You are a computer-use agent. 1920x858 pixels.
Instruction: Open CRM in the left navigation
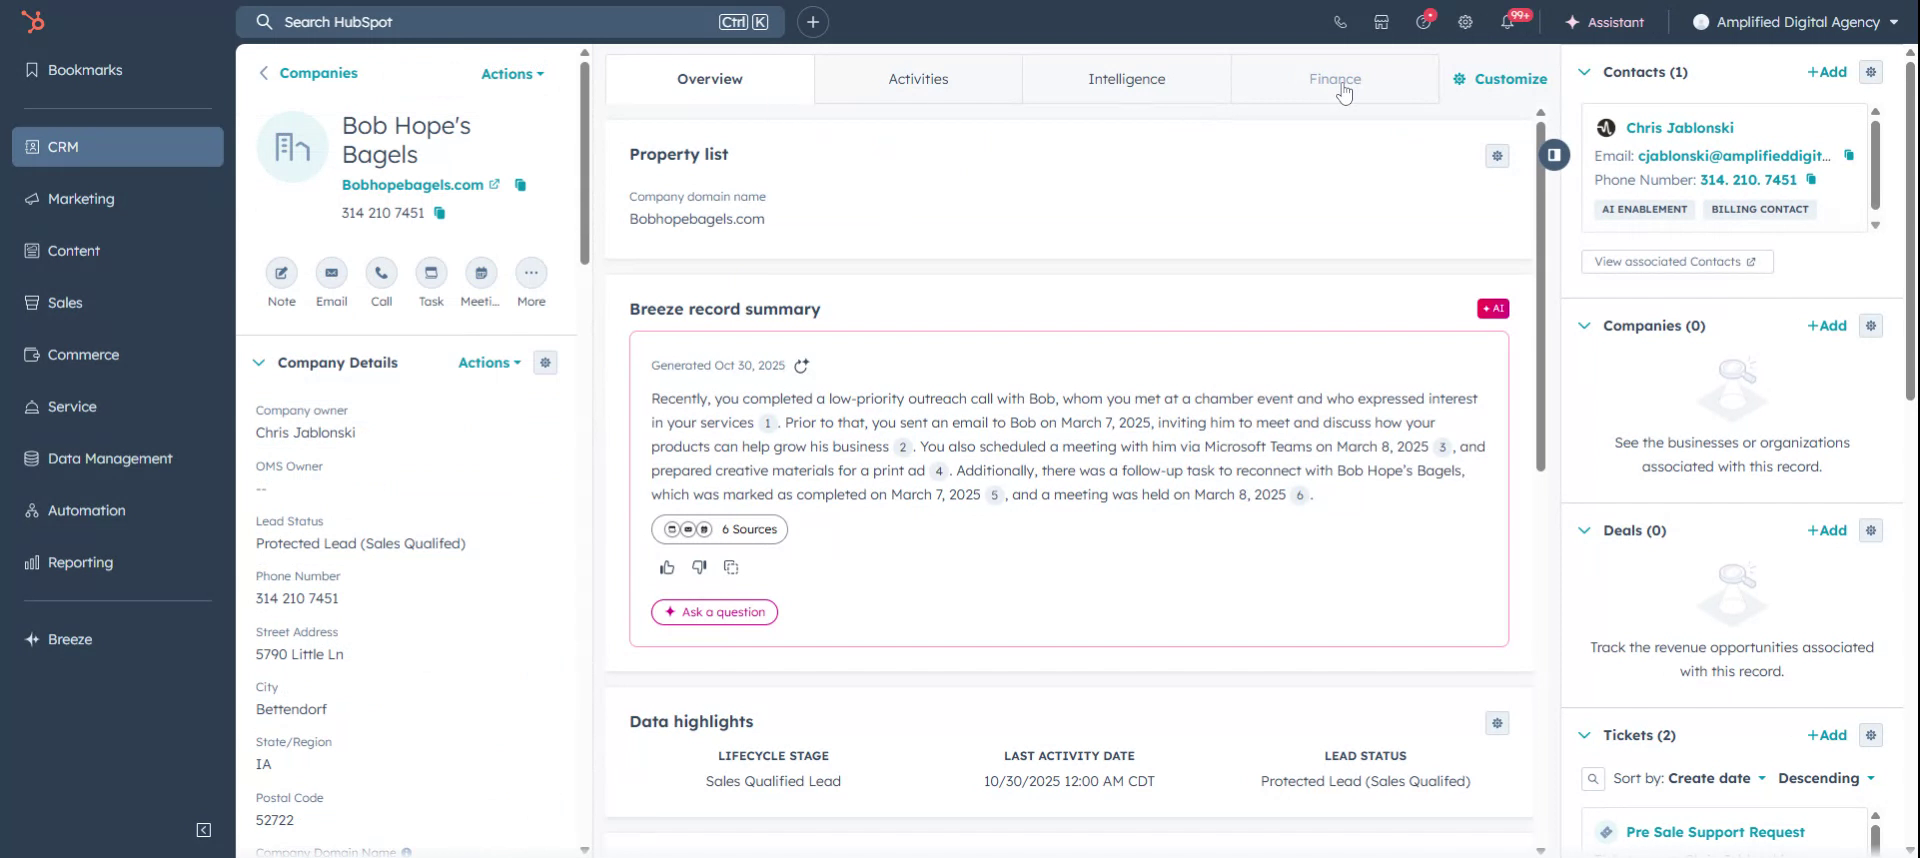pyautogui.click(x=118, y=147)
